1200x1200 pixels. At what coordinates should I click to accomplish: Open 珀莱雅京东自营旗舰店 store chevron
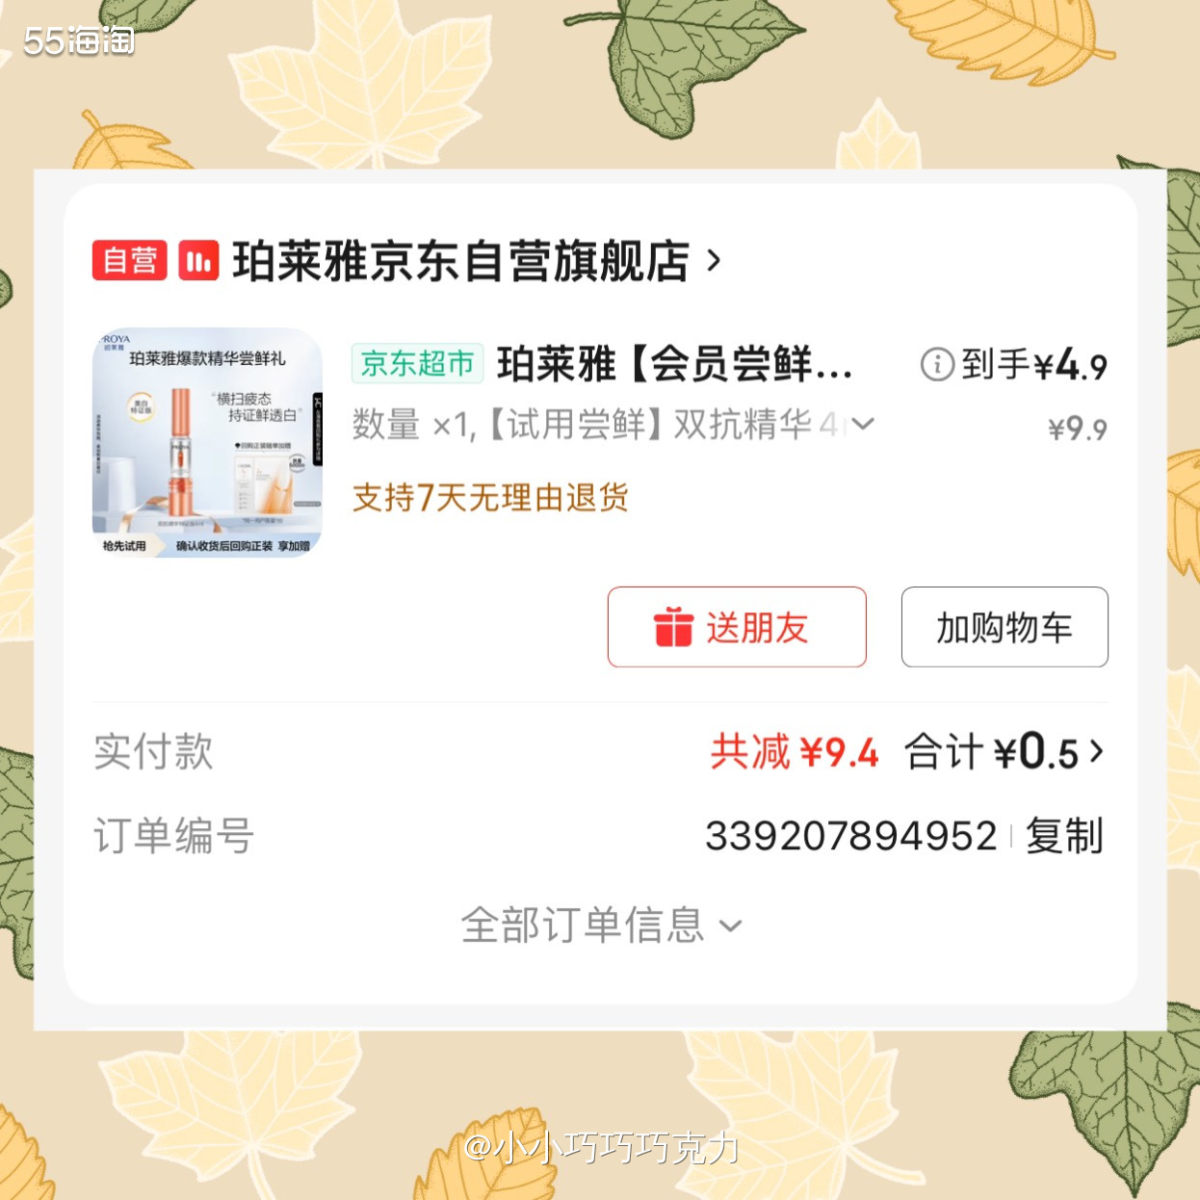713,261
